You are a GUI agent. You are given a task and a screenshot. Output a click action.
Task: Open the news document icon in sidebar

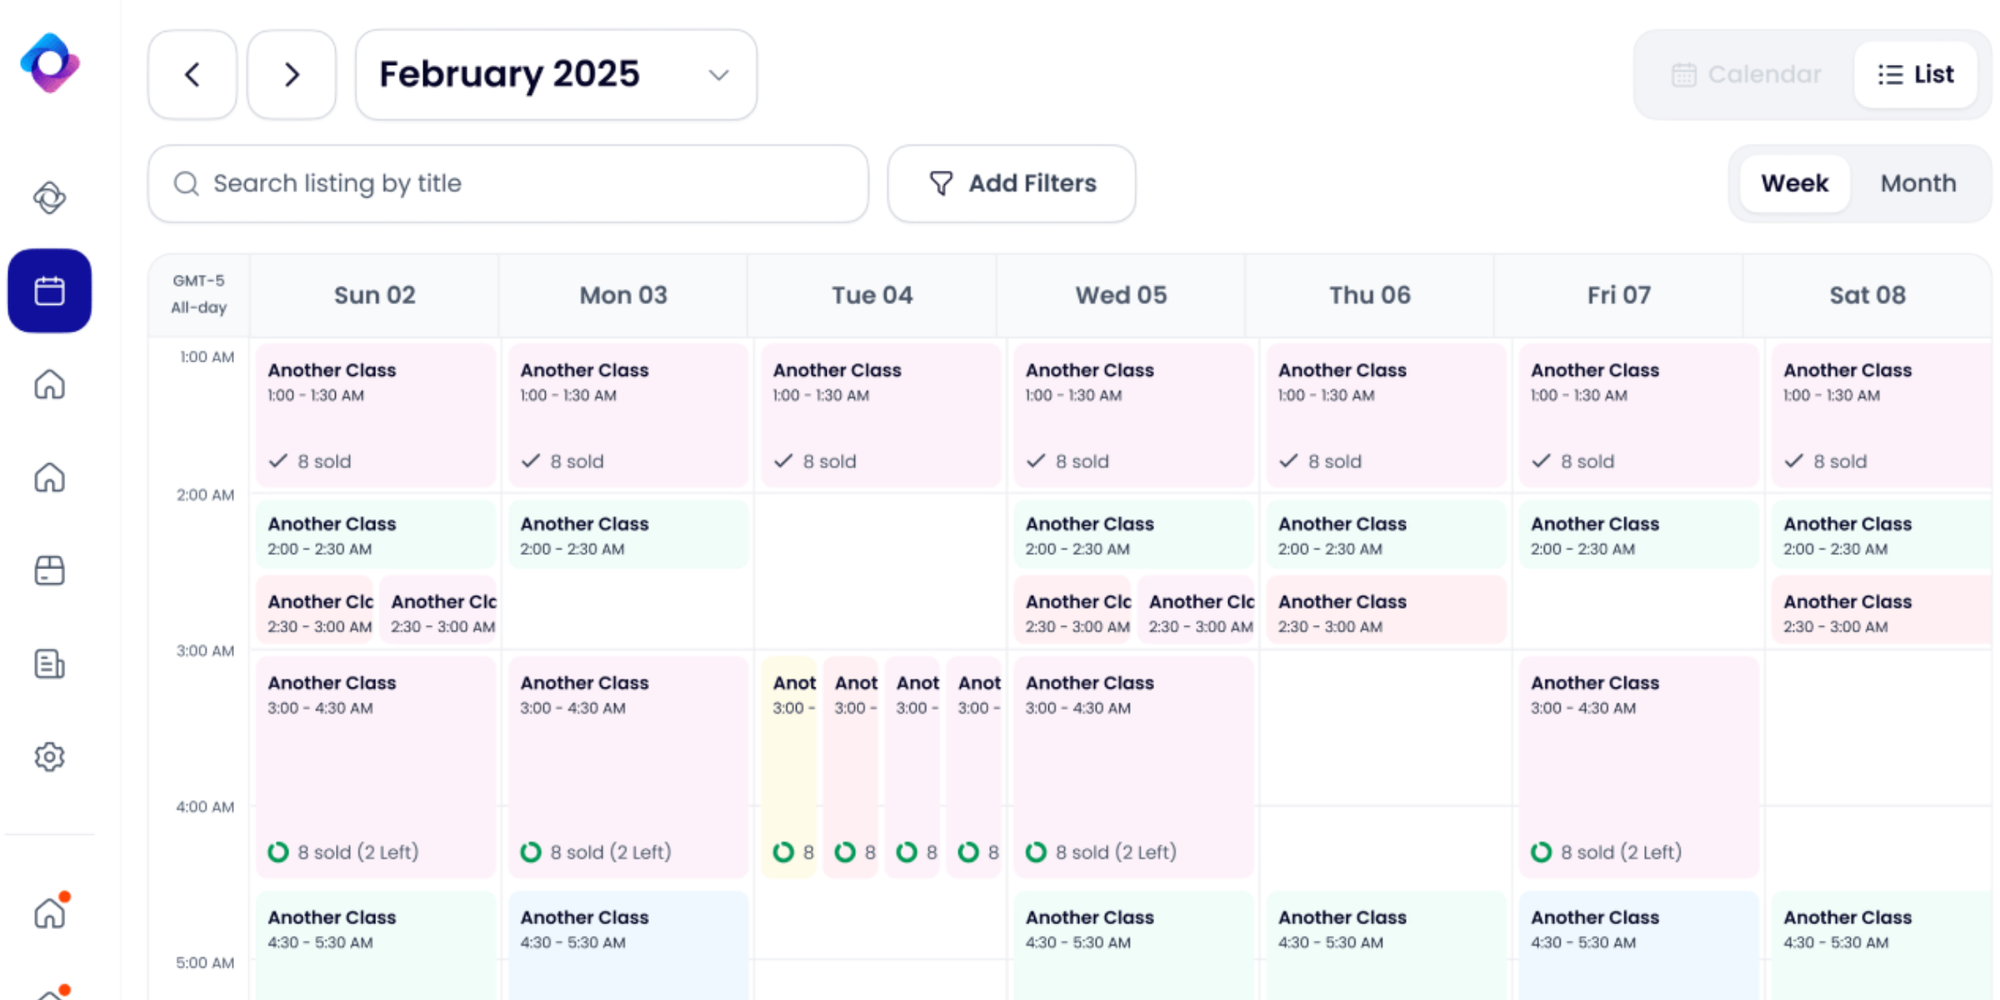[49, 663]
